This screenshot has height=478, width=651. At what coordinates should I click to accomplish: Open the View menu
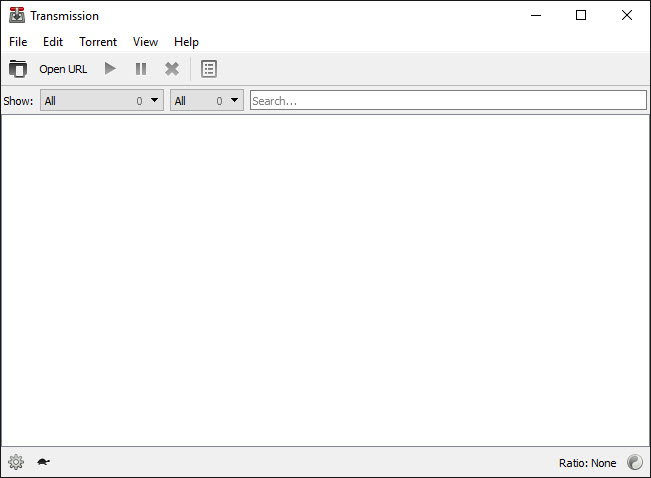point(145,42)
